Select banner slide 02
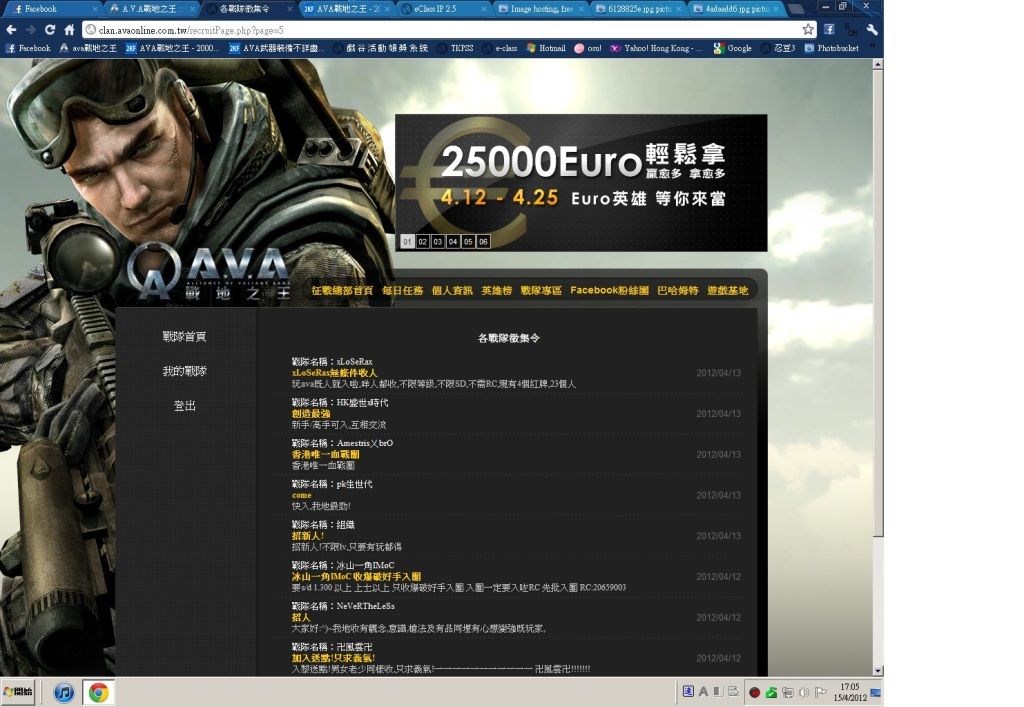Viewport: 1024px width, 707px height. coord(423,242)
